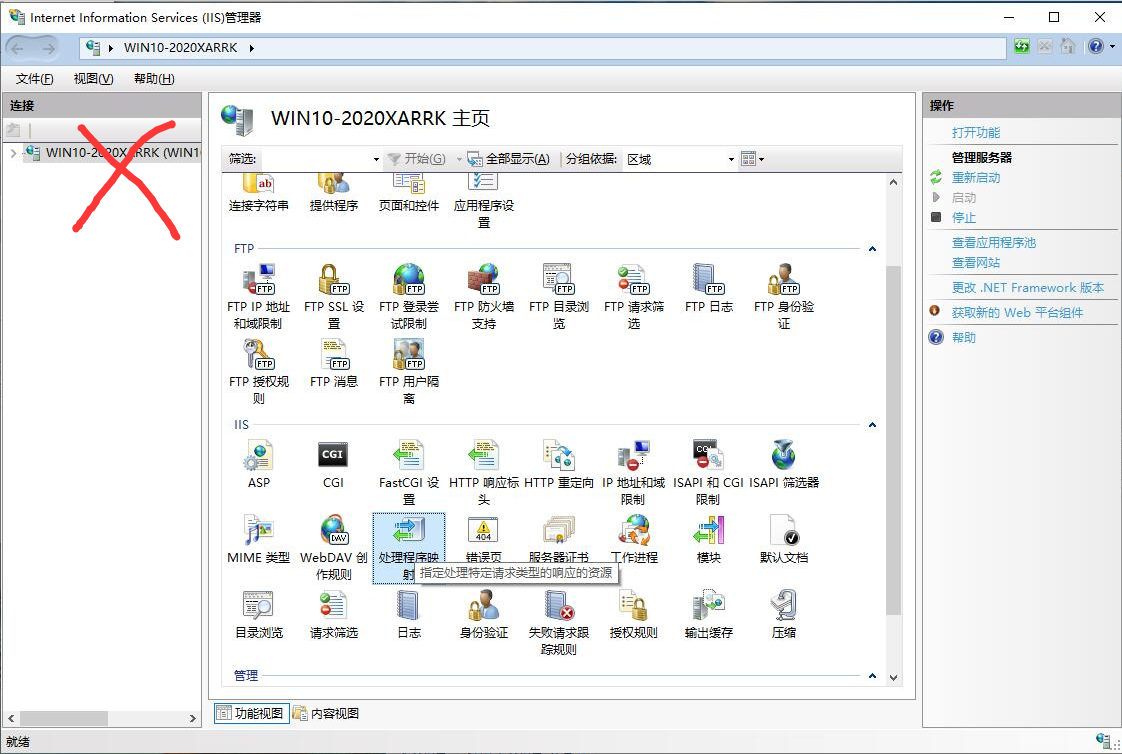Click WIN10-2020XARRK in address breadcrumb

tap(180, 48)
